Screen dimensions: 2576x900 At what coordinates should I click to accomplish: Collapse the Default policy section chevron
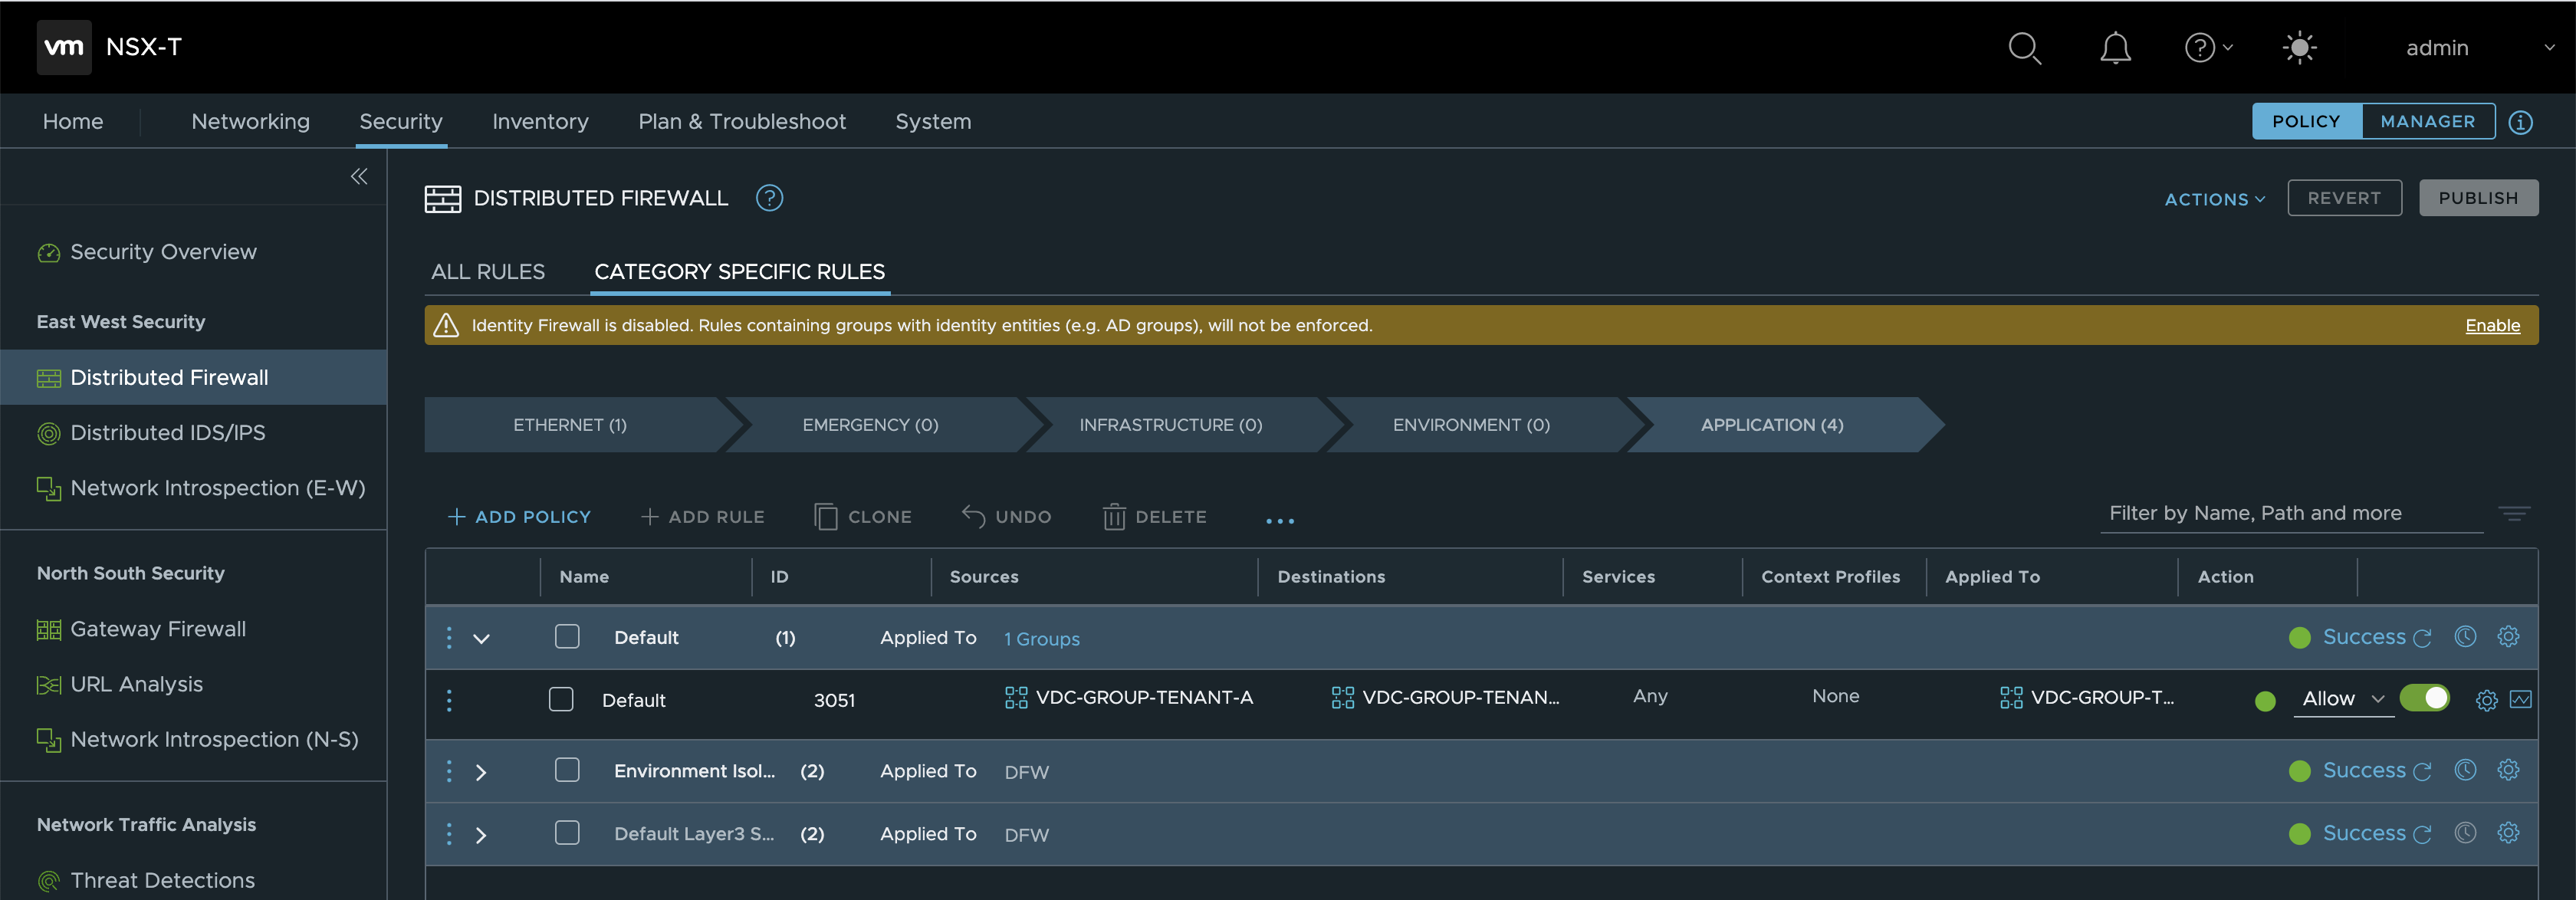481,638
